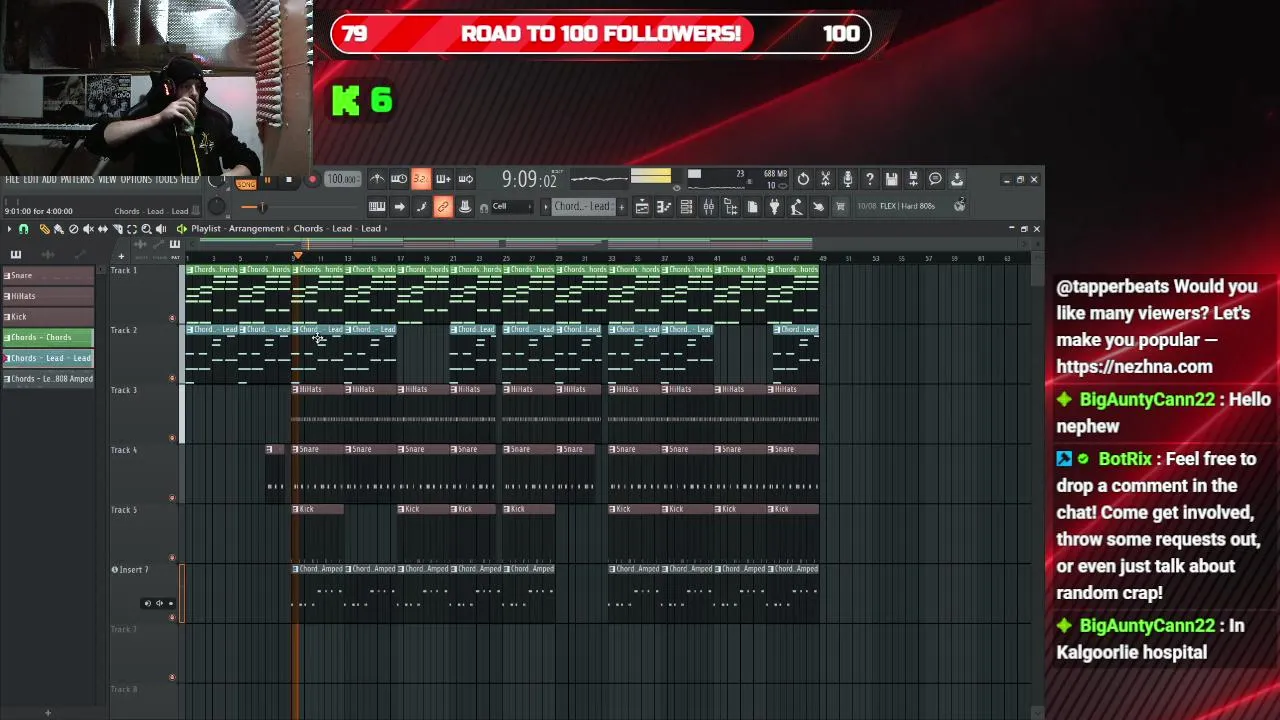Mute Track 1 with its dot toggle
Viewport: 1280px width, 720px height.
point(172,318)
